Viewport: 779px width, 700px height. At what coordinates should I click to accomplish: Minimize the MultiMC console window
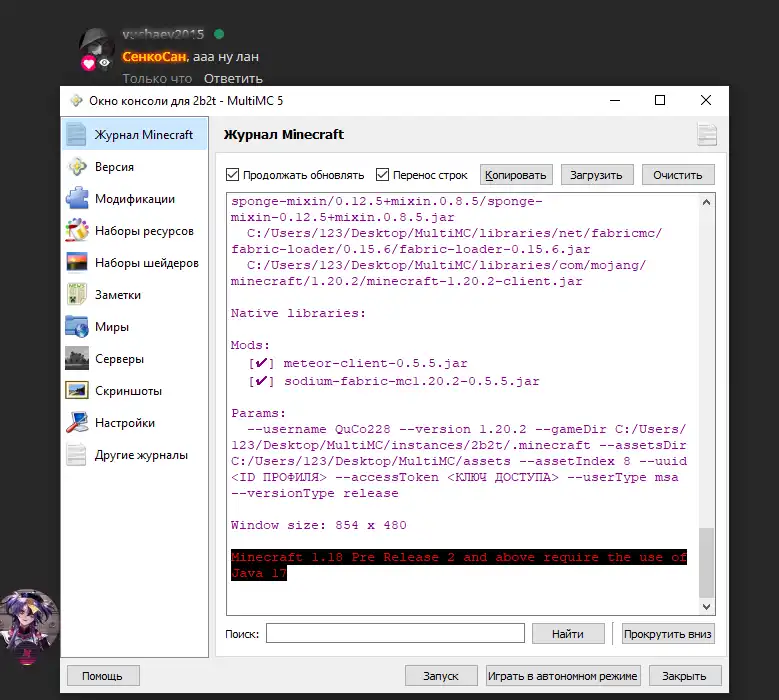coord(615,100)
